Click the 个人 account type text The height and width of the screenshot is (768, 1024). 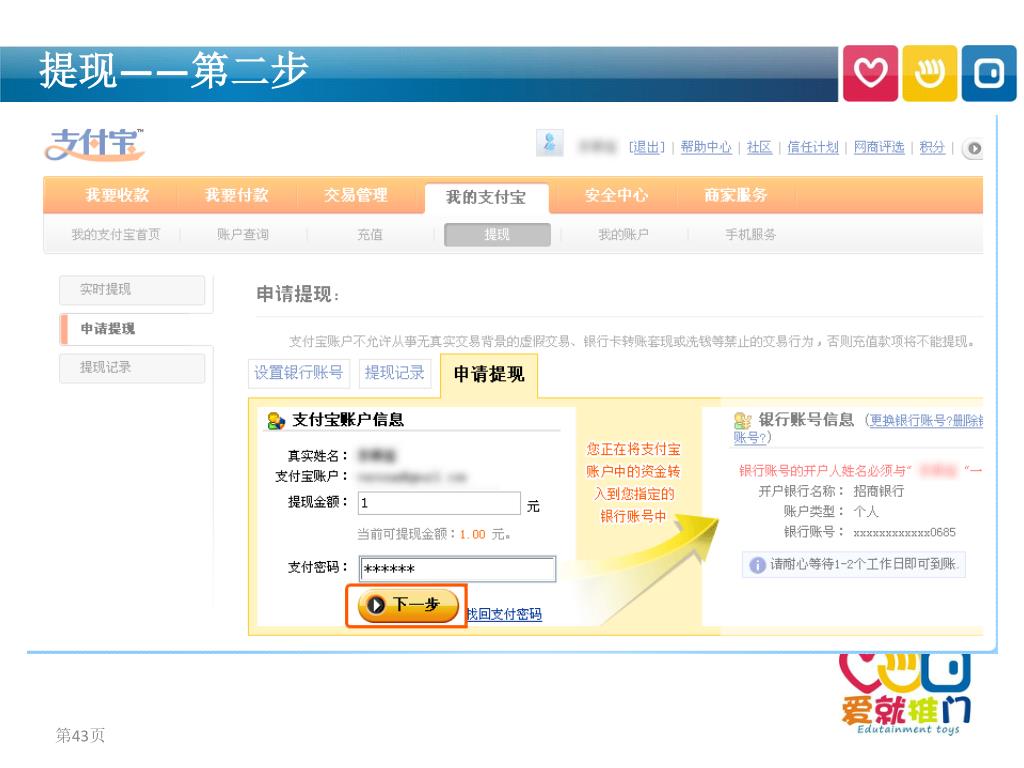[866, 512]
